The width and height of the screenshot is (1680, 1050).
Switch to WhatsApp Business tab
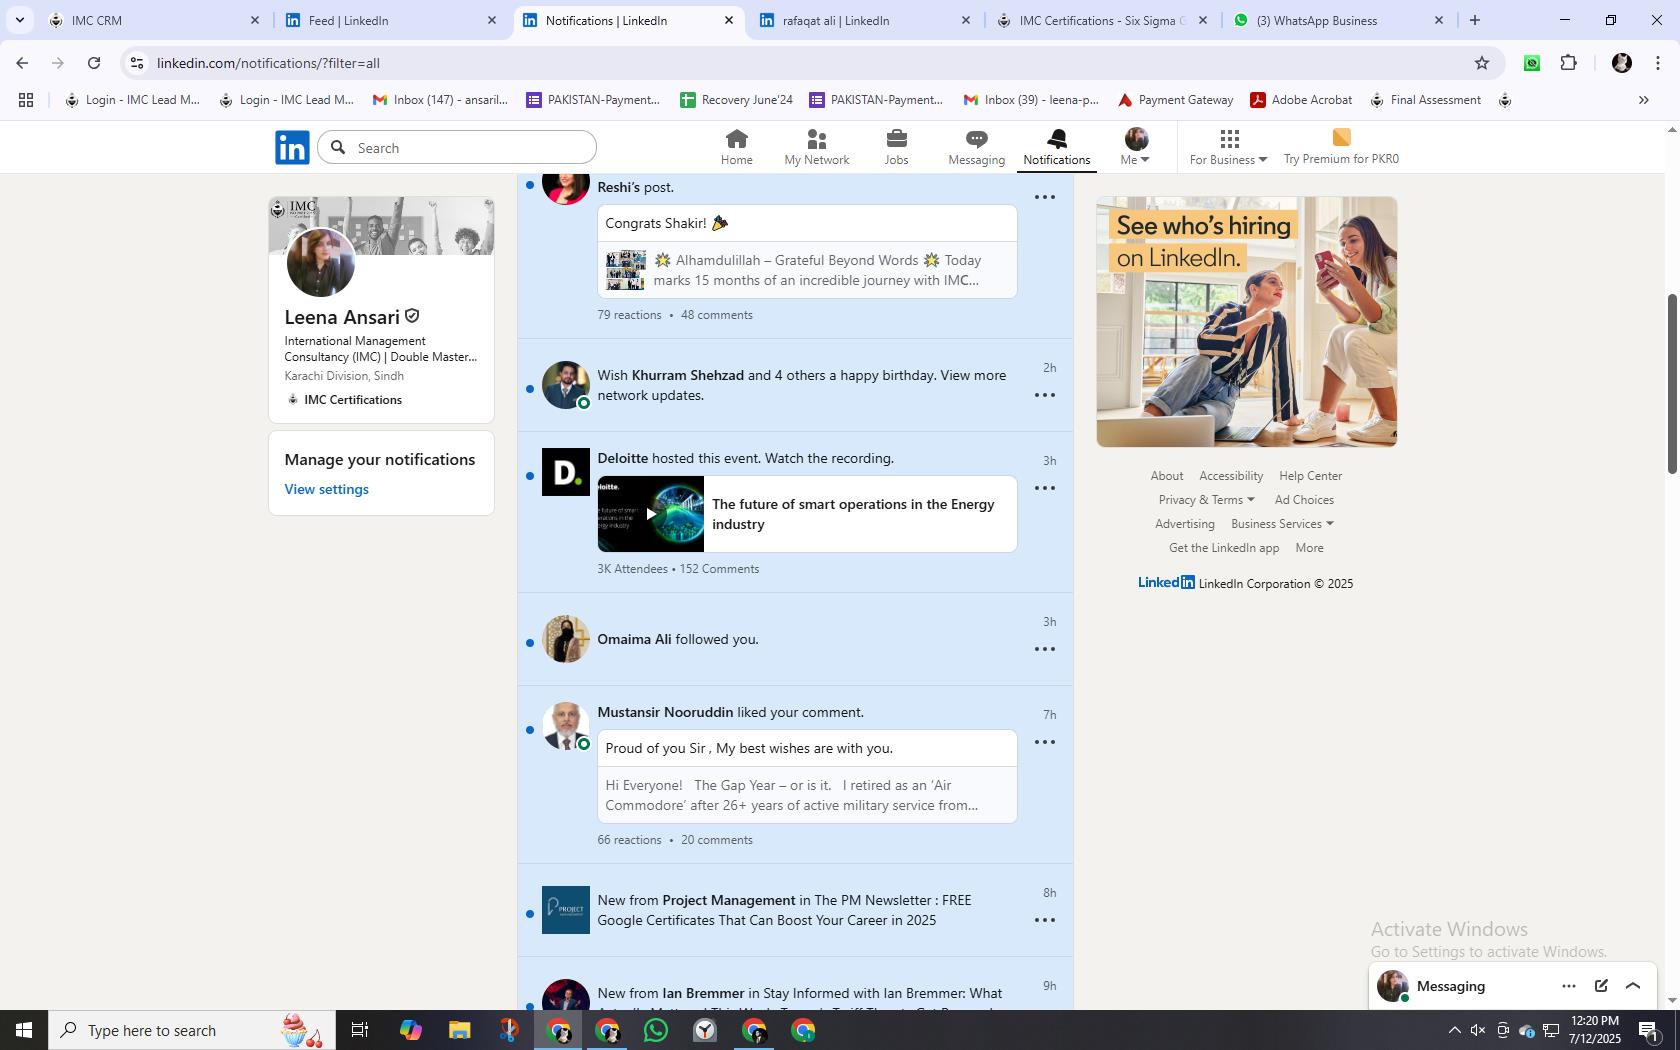[x=1337, y=20]
